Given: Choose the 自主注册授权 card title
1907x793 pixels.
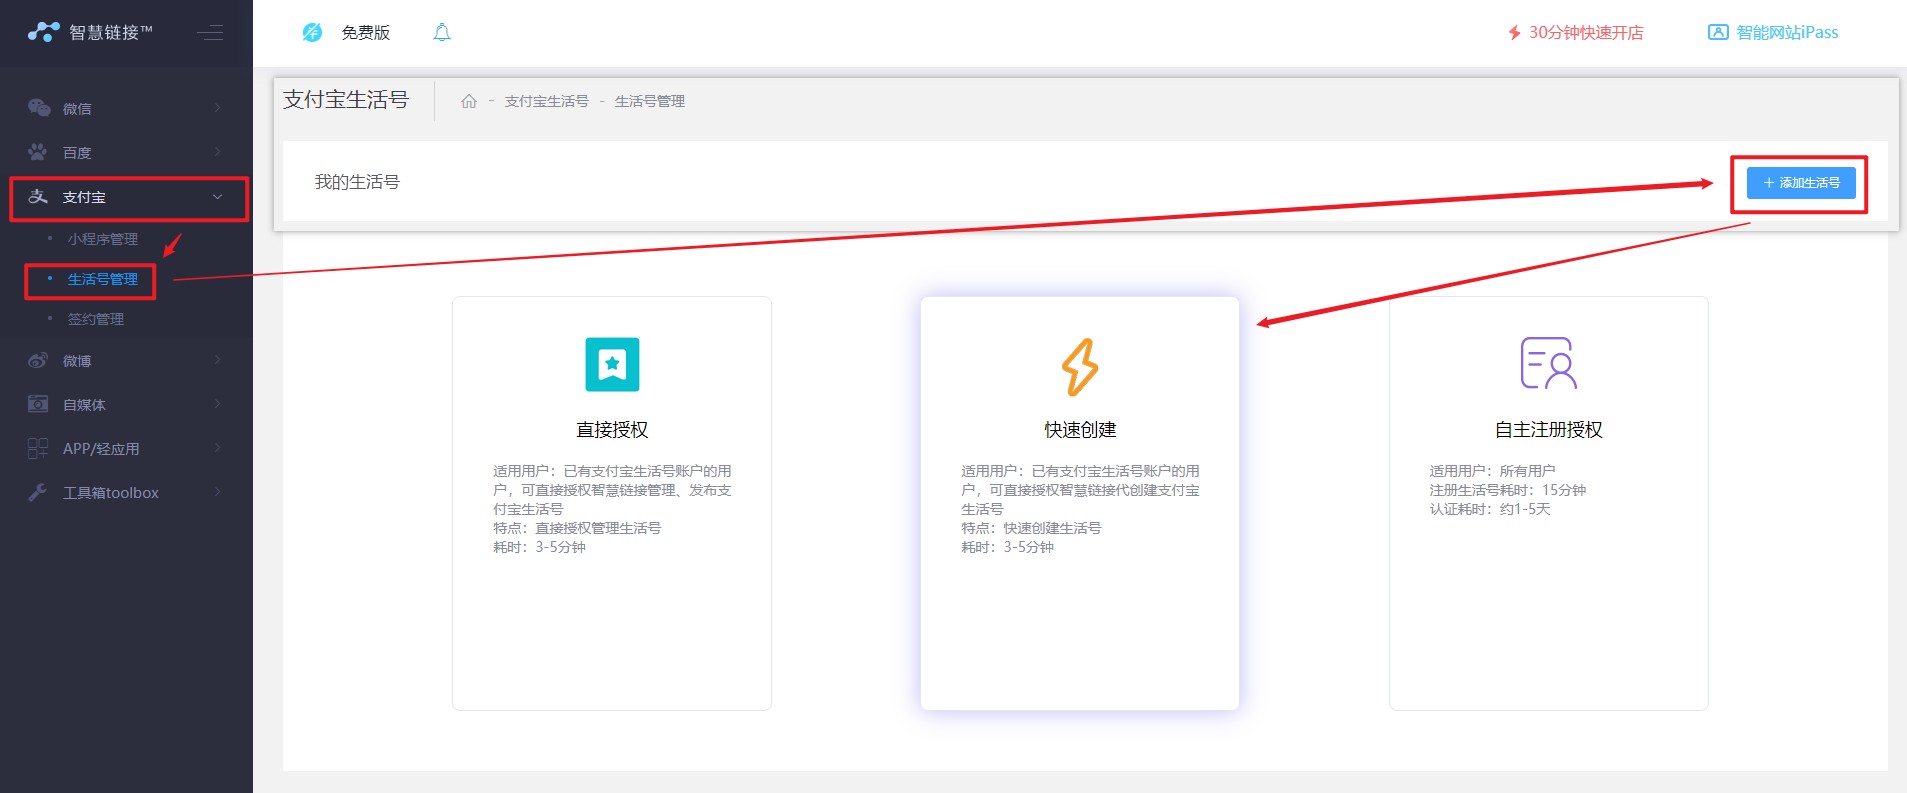Looking at the screenshot, I should pos(1549,430).
